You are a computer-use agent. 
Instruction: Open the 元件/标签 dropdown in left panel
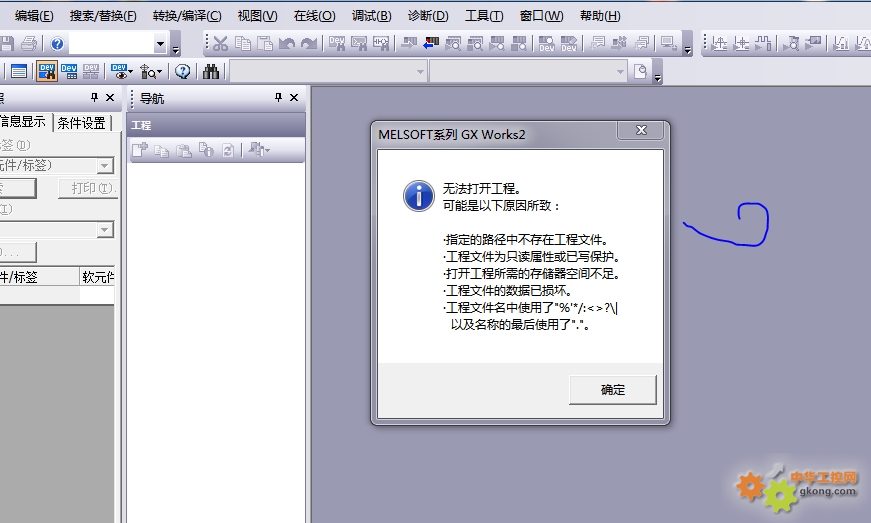[104, 165]
